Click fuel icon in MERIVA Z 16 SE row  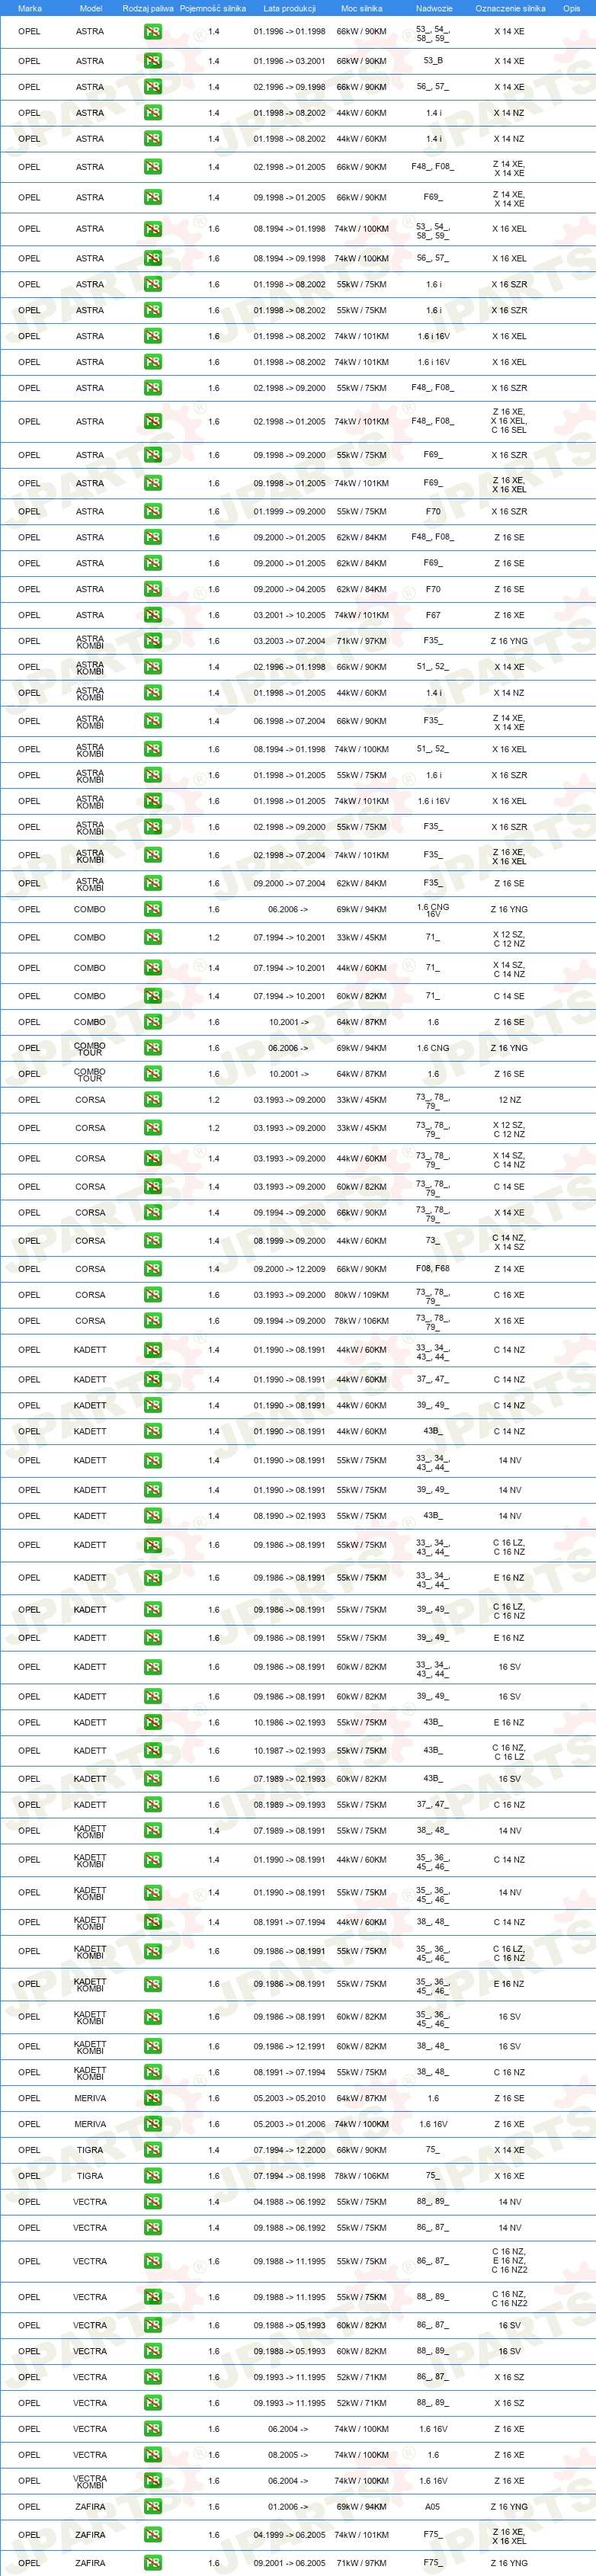pos(153,2098)
